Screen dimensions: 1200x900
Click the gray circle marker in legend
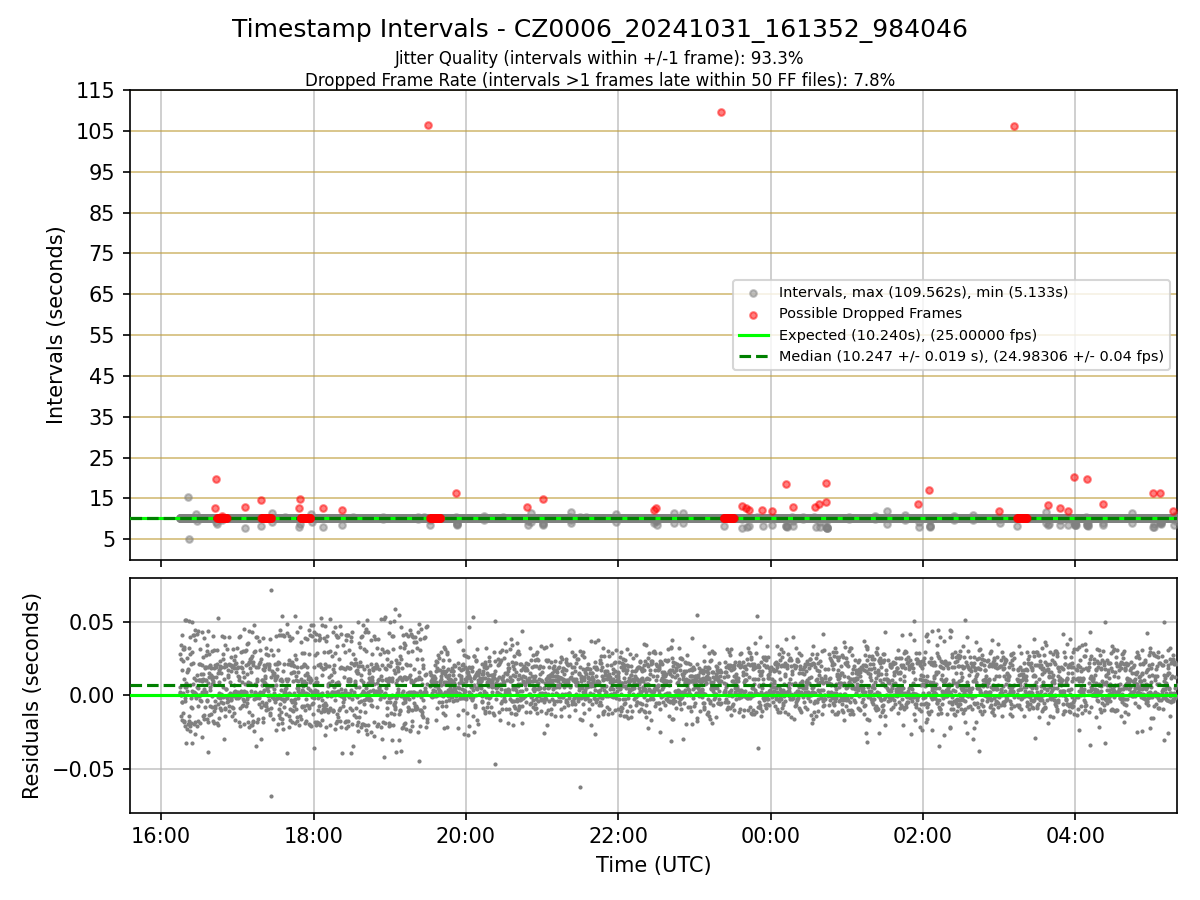pyautogui.click(x=753, y=293)
